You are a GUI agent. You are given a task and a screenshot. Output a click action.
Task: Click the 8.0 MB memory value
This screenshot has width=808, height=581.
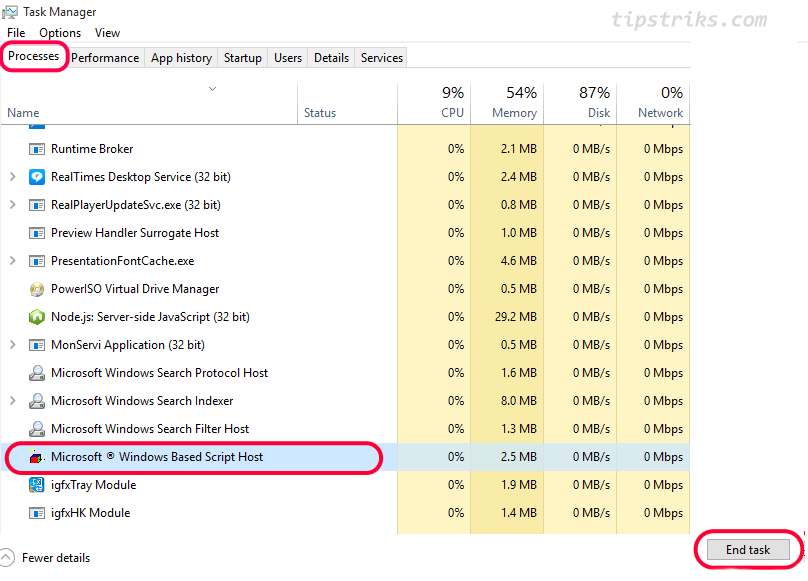pos(518,401)
